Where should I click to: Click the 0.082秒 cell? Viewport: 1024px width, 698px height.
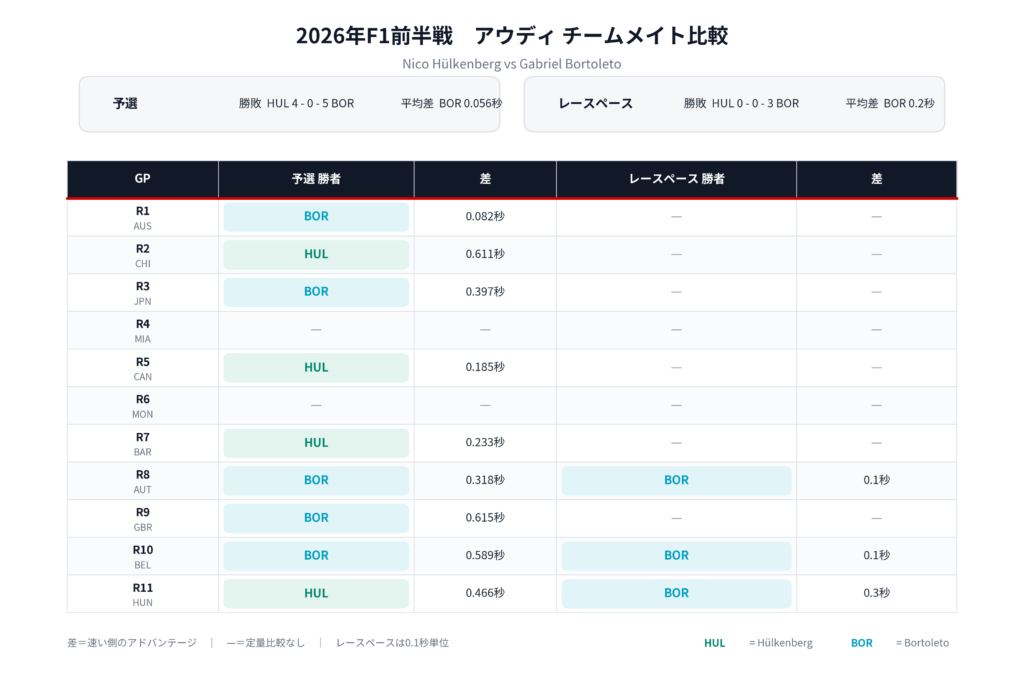point(485,217)
